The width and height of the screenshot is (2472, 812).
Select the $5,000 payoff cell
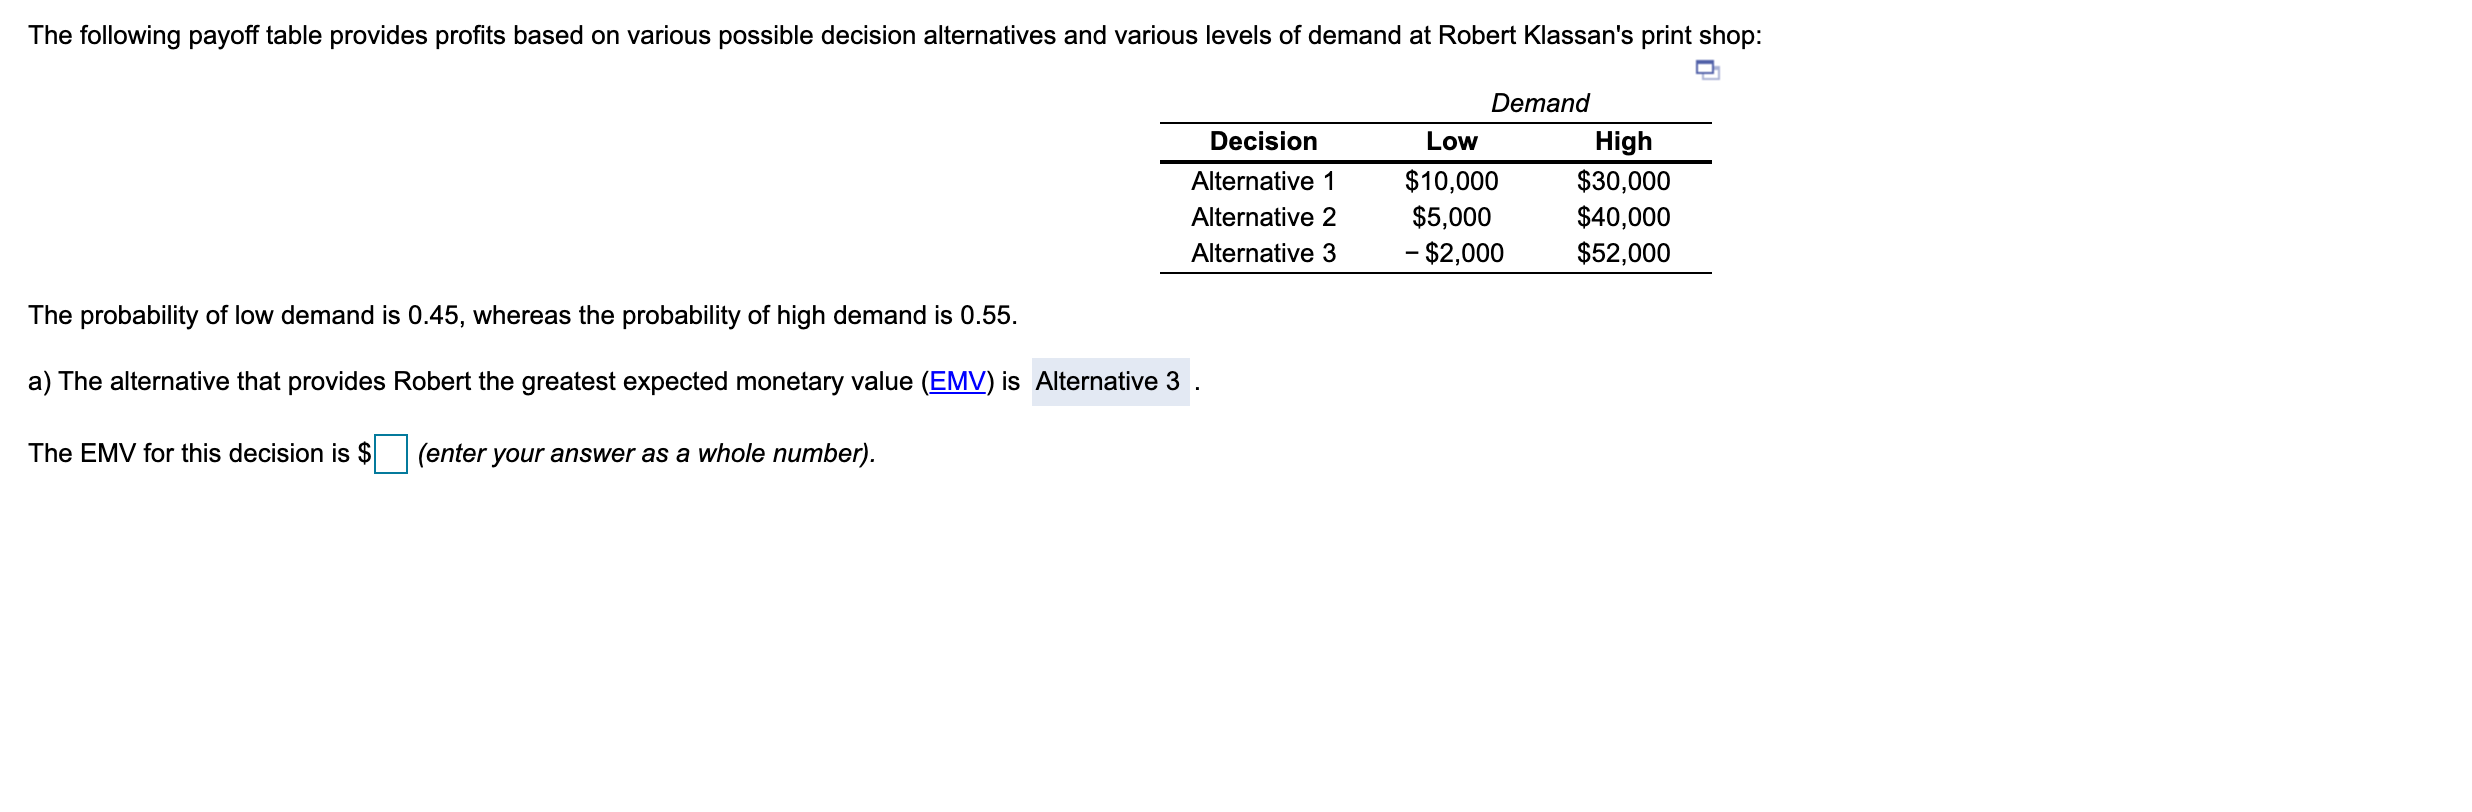tap(1452, 217)
